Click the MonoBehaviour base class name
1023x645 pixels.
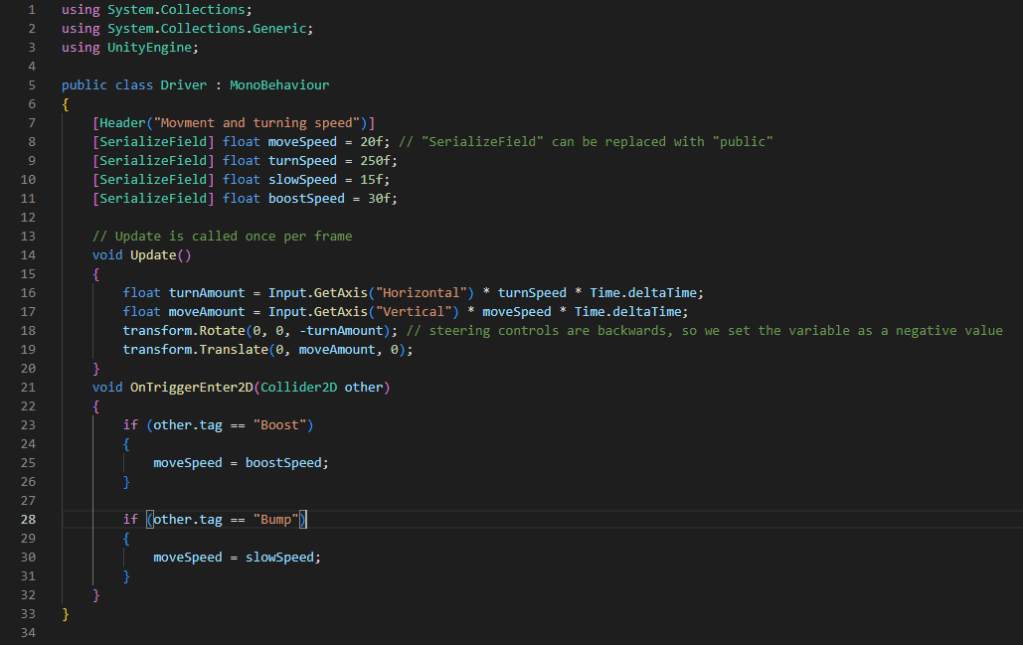pyautogui.click(x=279, y=85)
